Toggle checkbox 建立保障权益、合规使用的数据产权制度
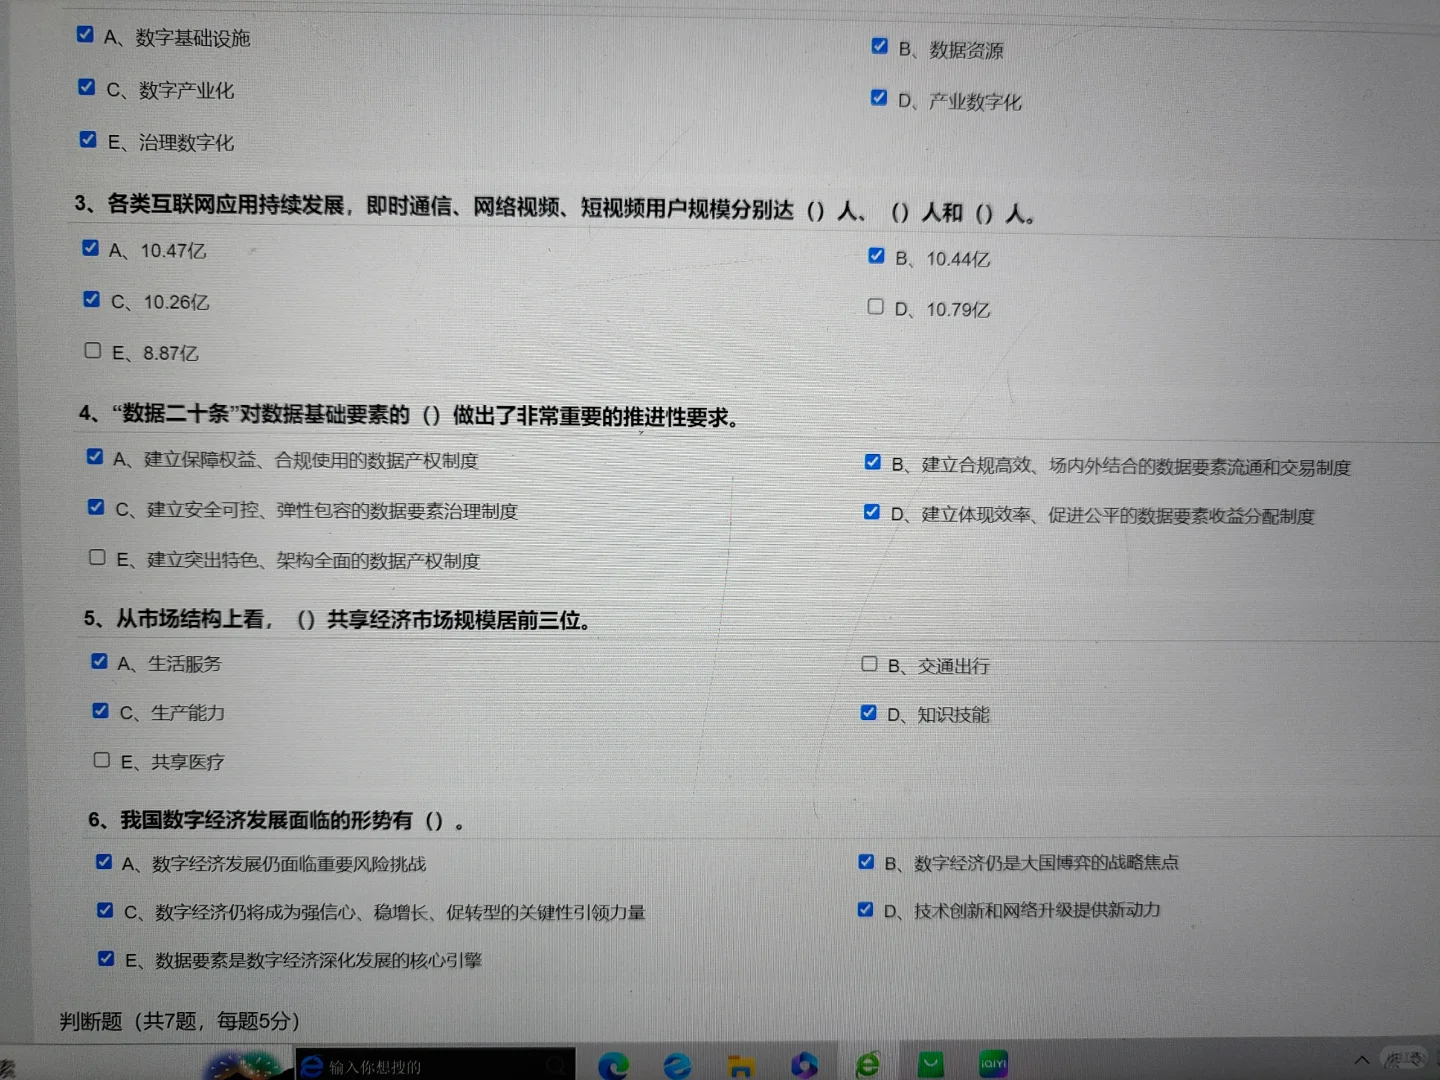The width and height of the screenshot is (1440, 1080). click(95, 456)
